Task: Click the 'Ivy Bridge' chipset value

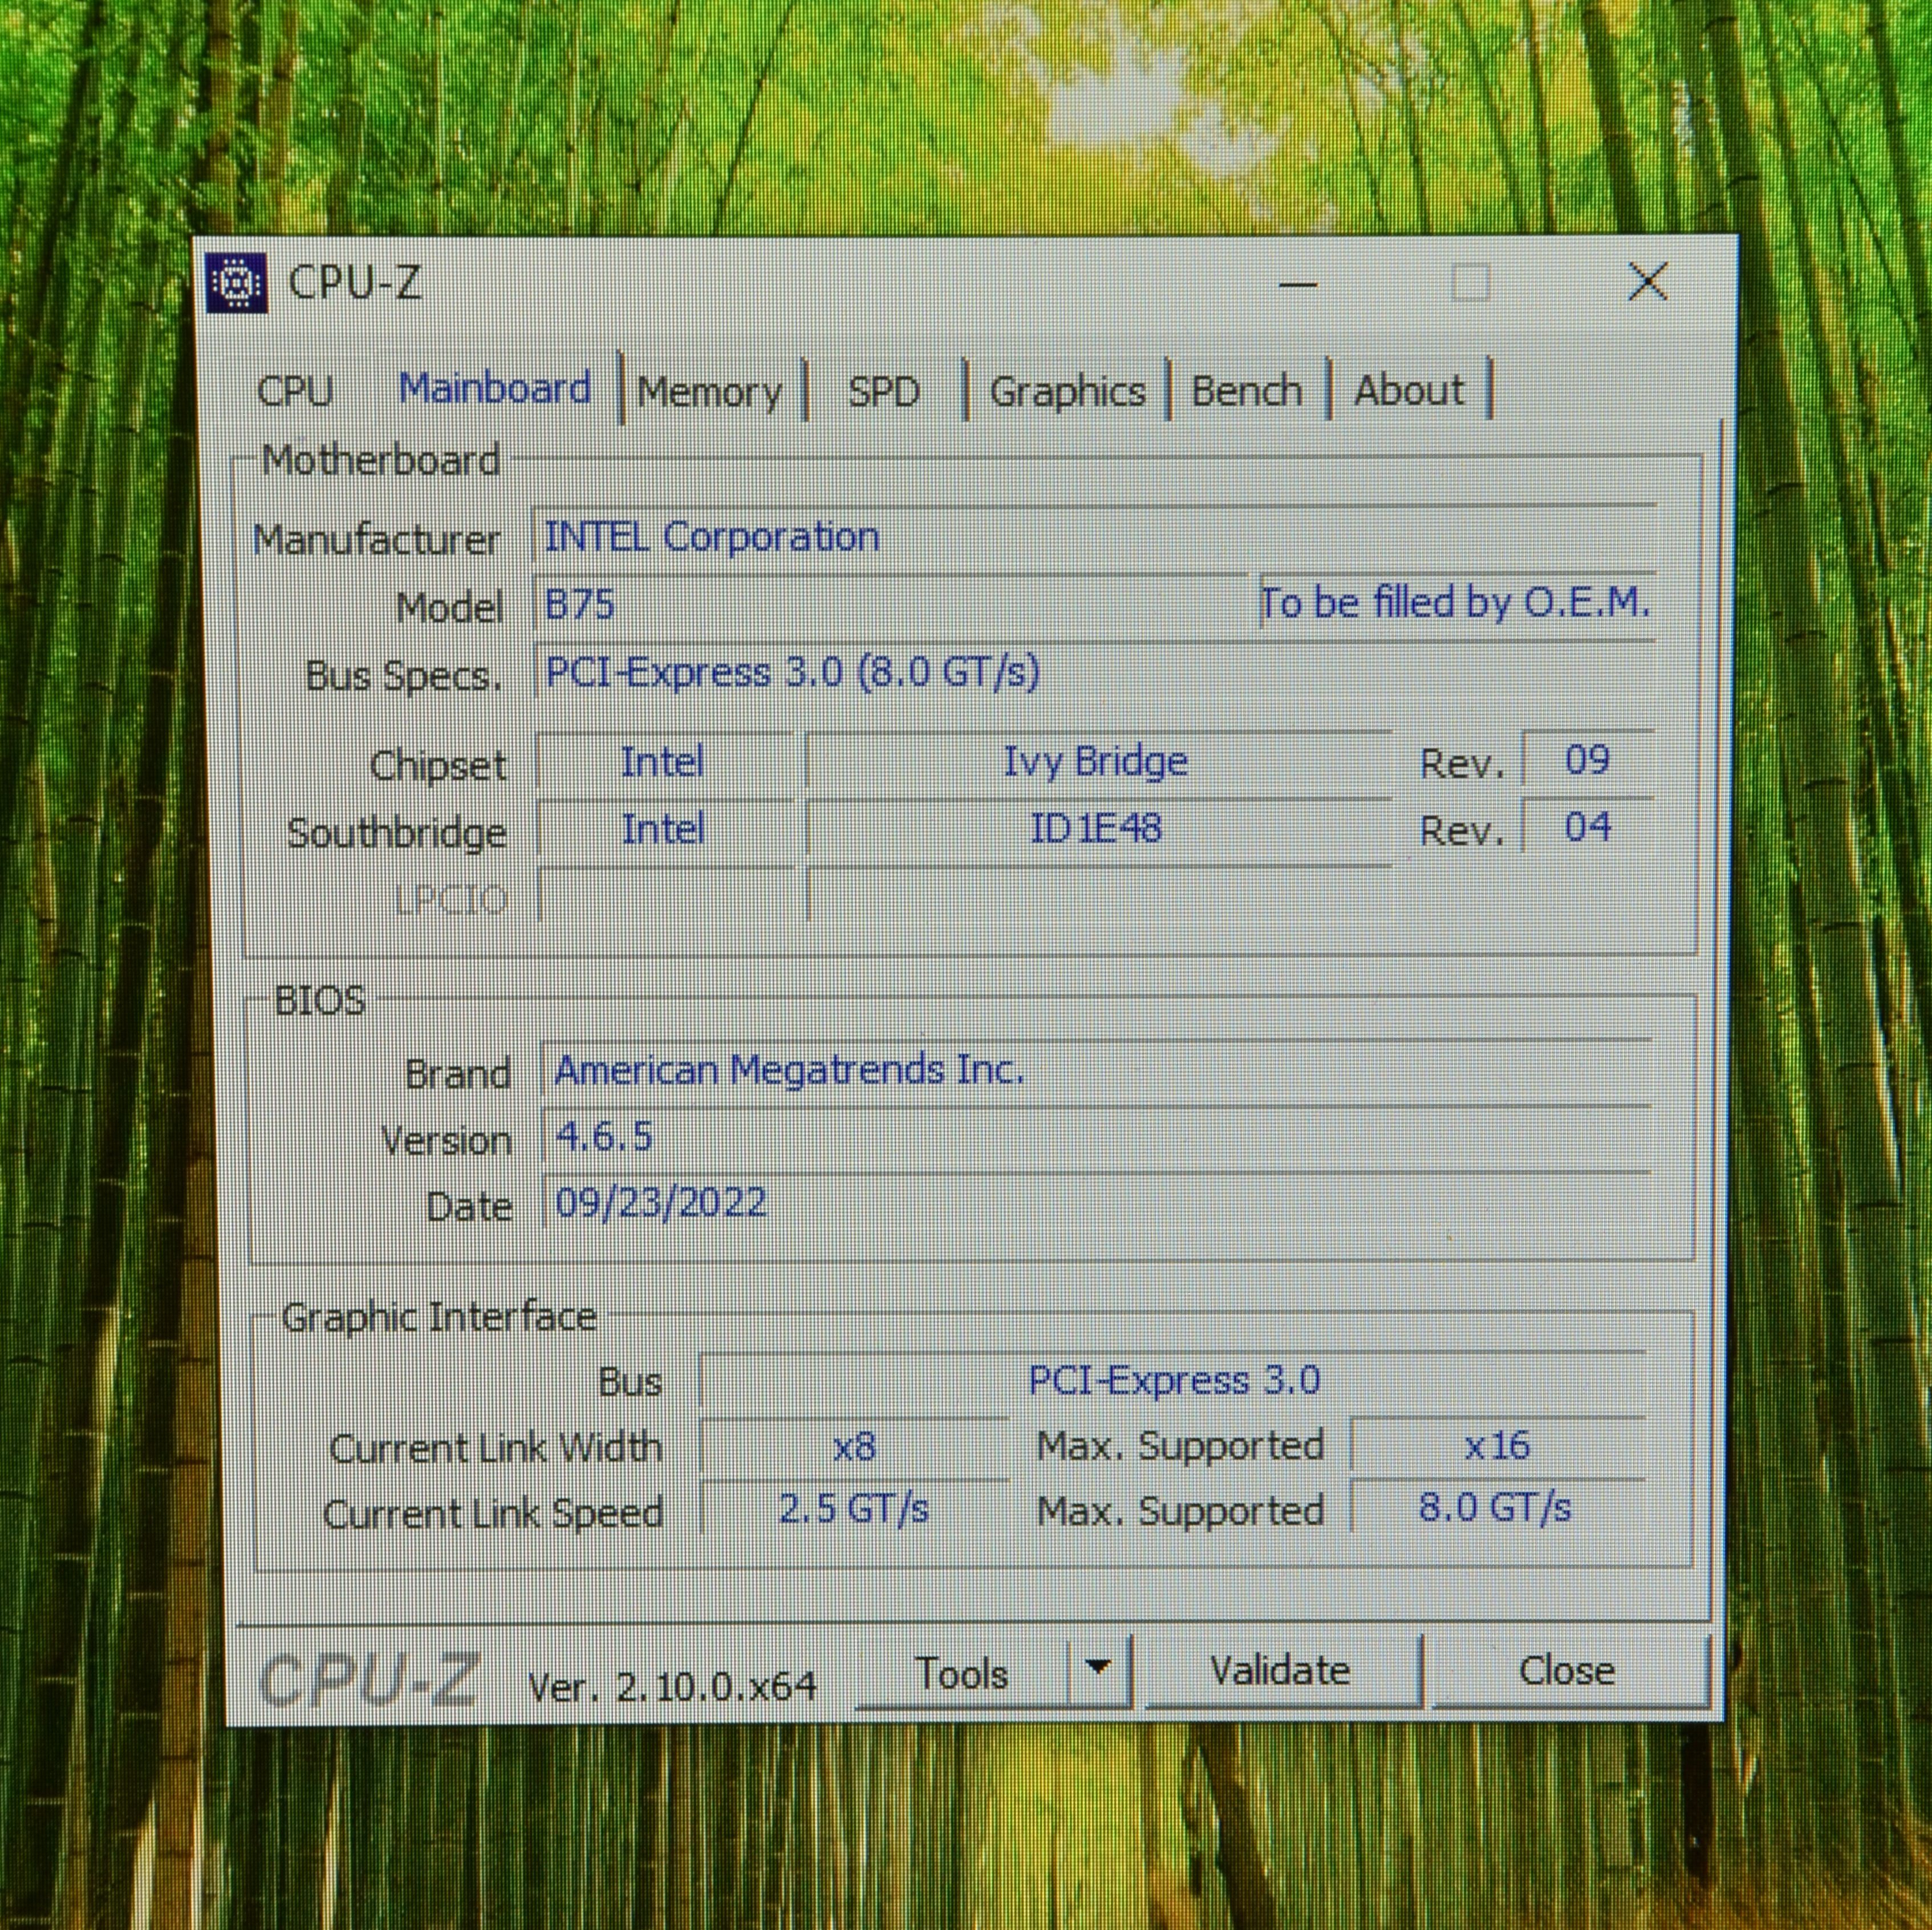Action: [1097, 762]
